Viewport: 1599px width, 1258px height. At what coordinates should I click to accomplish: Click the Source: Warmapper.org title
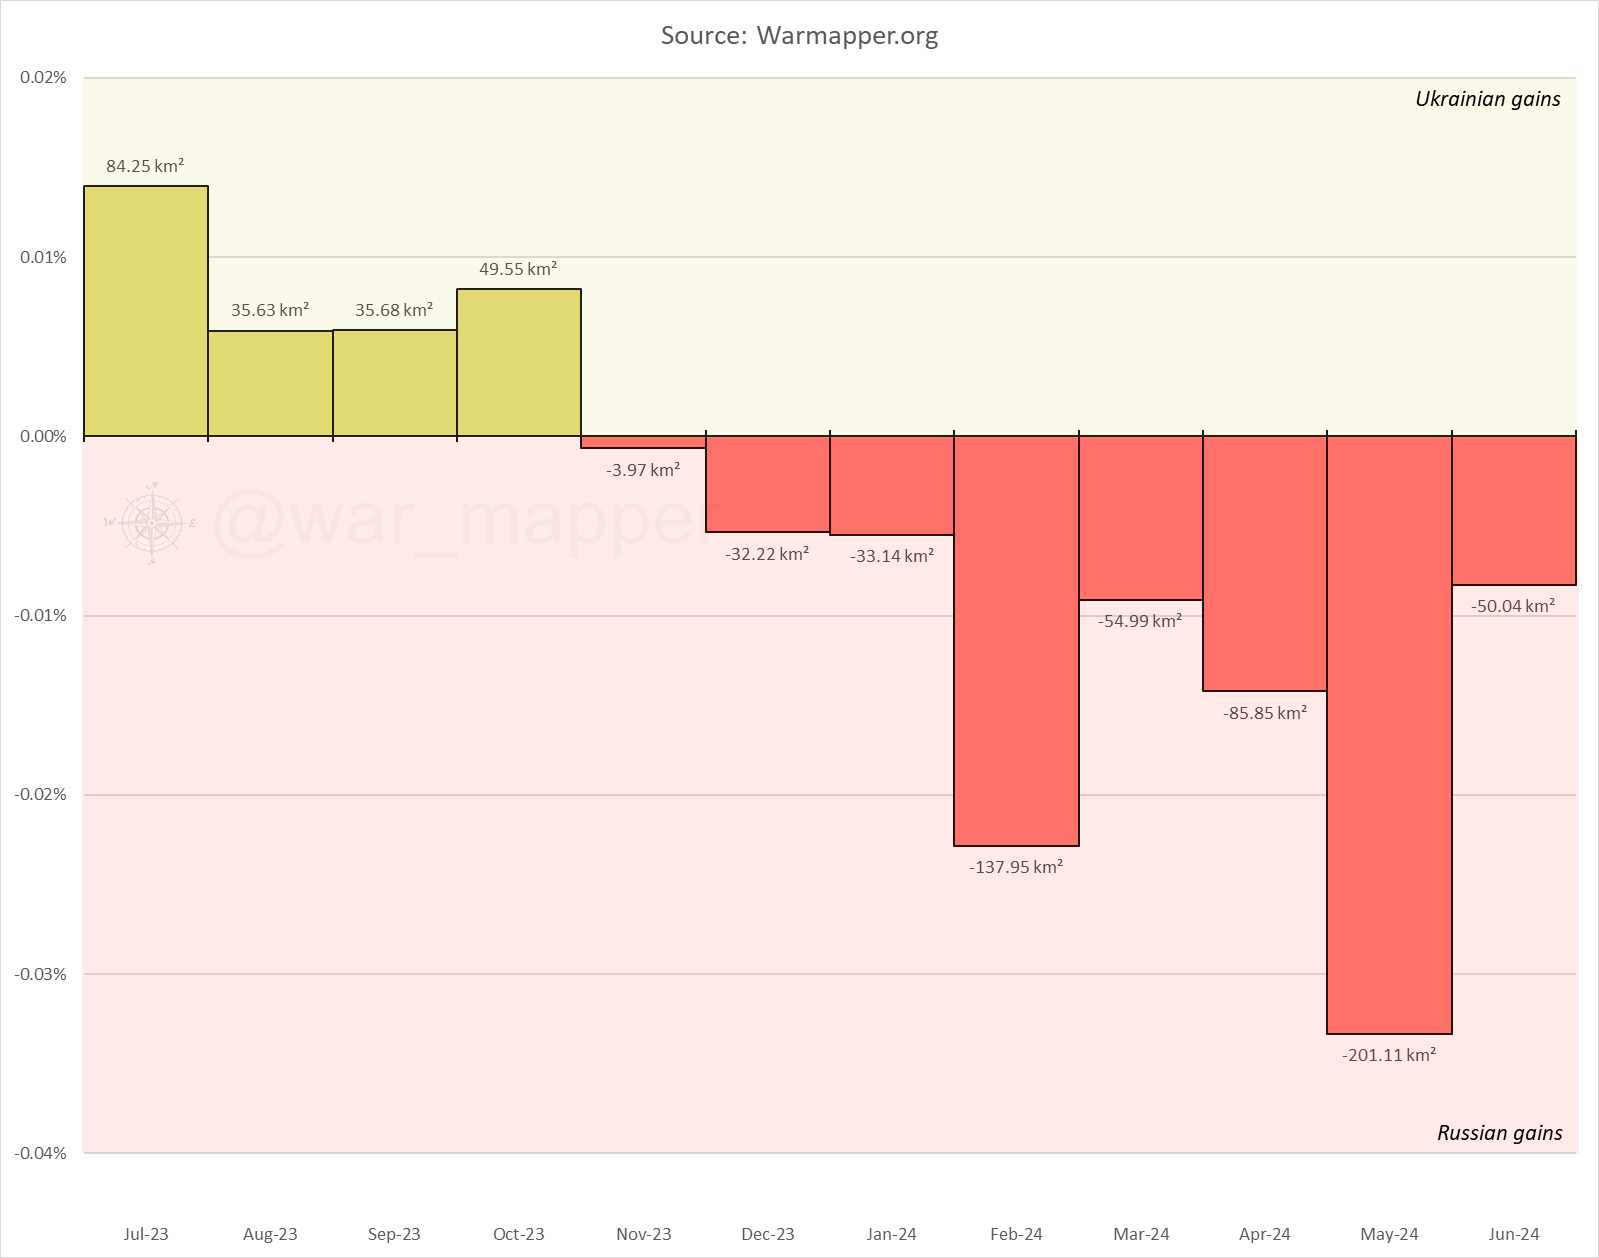pyautogui.click(x=800, y=36)
